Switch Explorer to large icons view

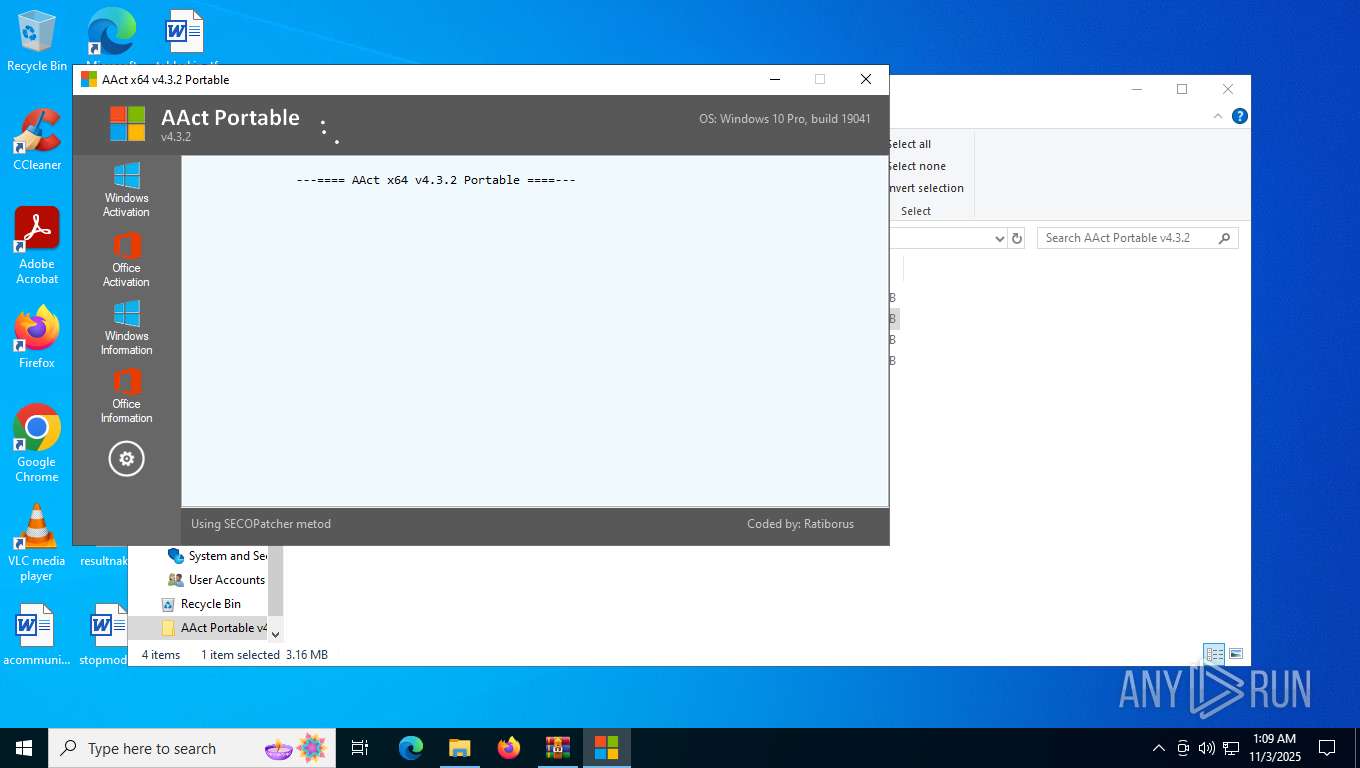(1236, 654)
